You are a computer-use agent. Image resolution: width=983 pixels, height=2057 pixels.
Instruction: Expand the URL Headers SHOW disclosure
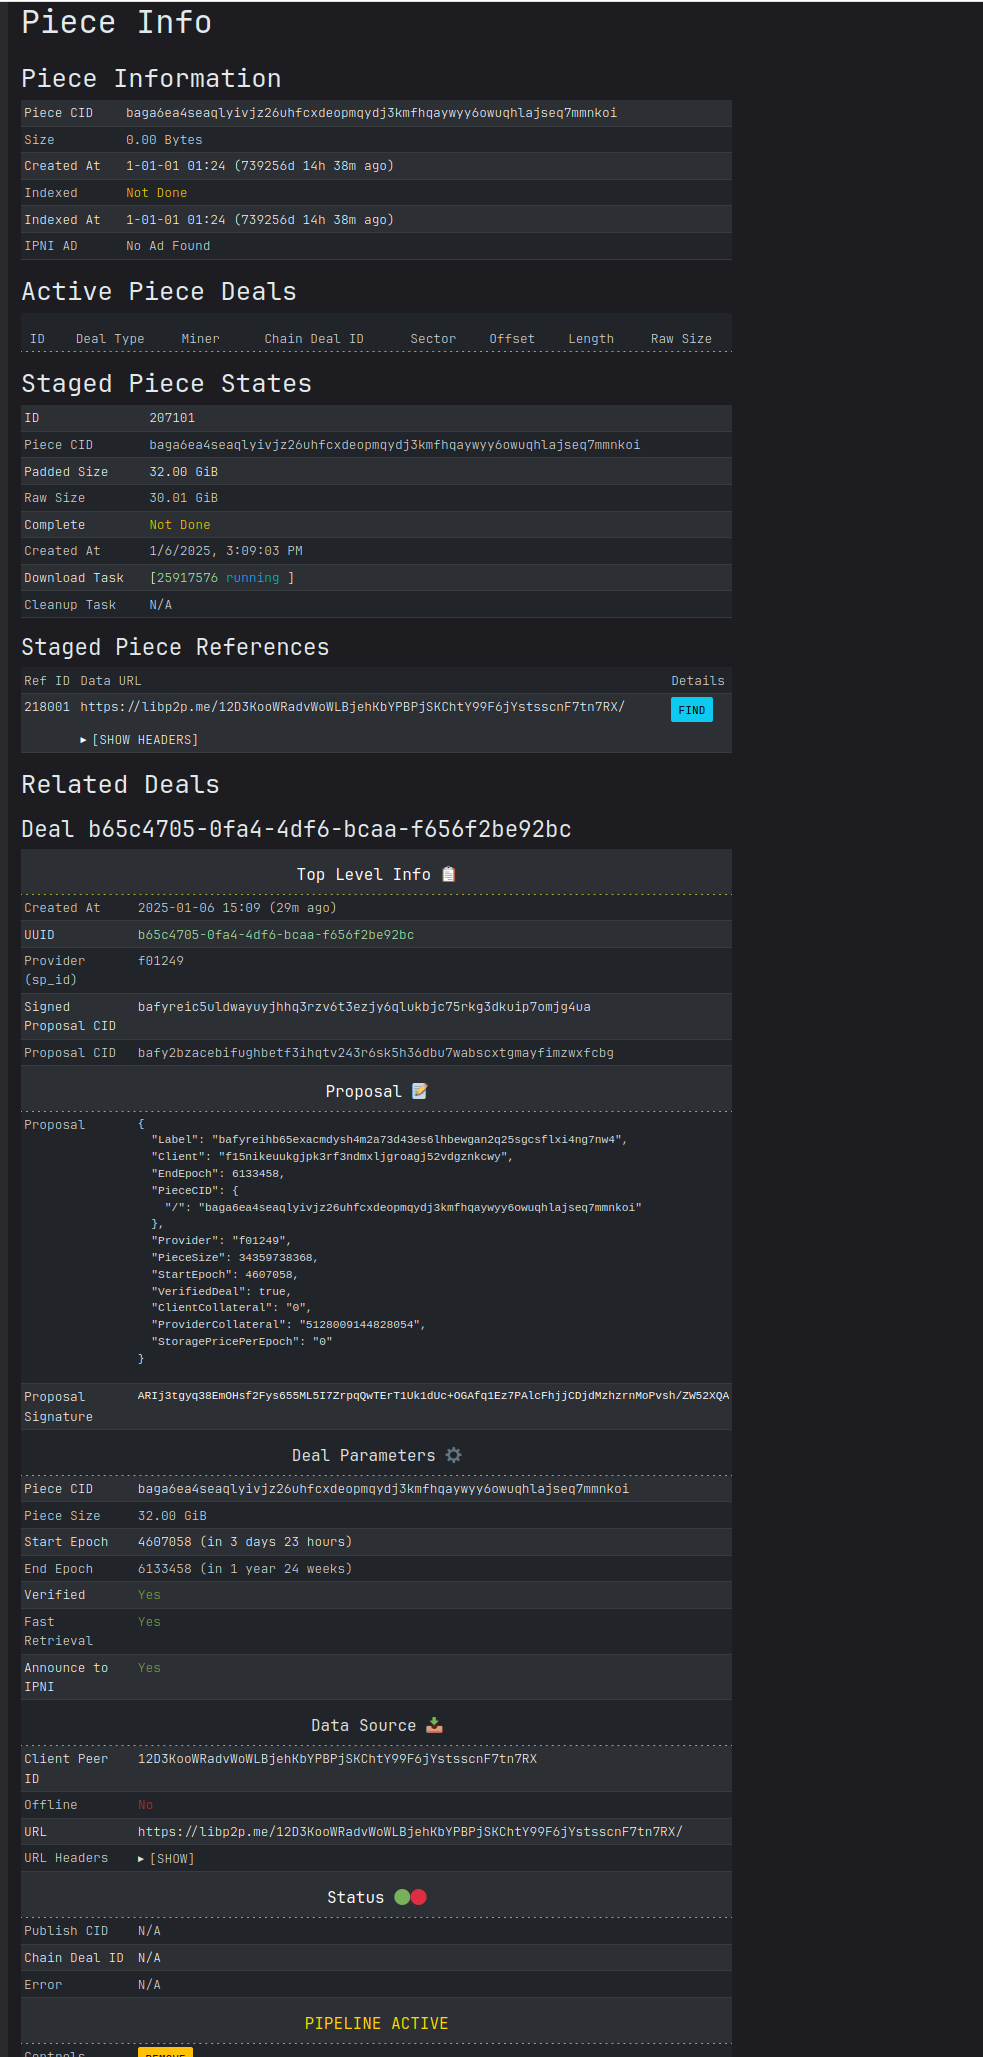click(166, 1858)
